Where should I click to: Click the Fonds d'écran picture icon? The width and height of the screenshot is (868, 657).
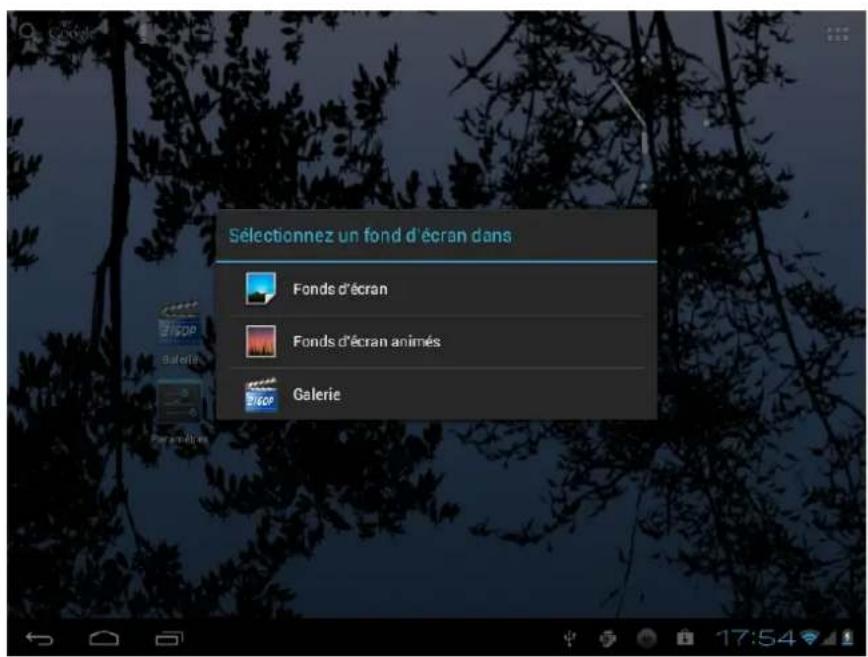tap(260, 288)
